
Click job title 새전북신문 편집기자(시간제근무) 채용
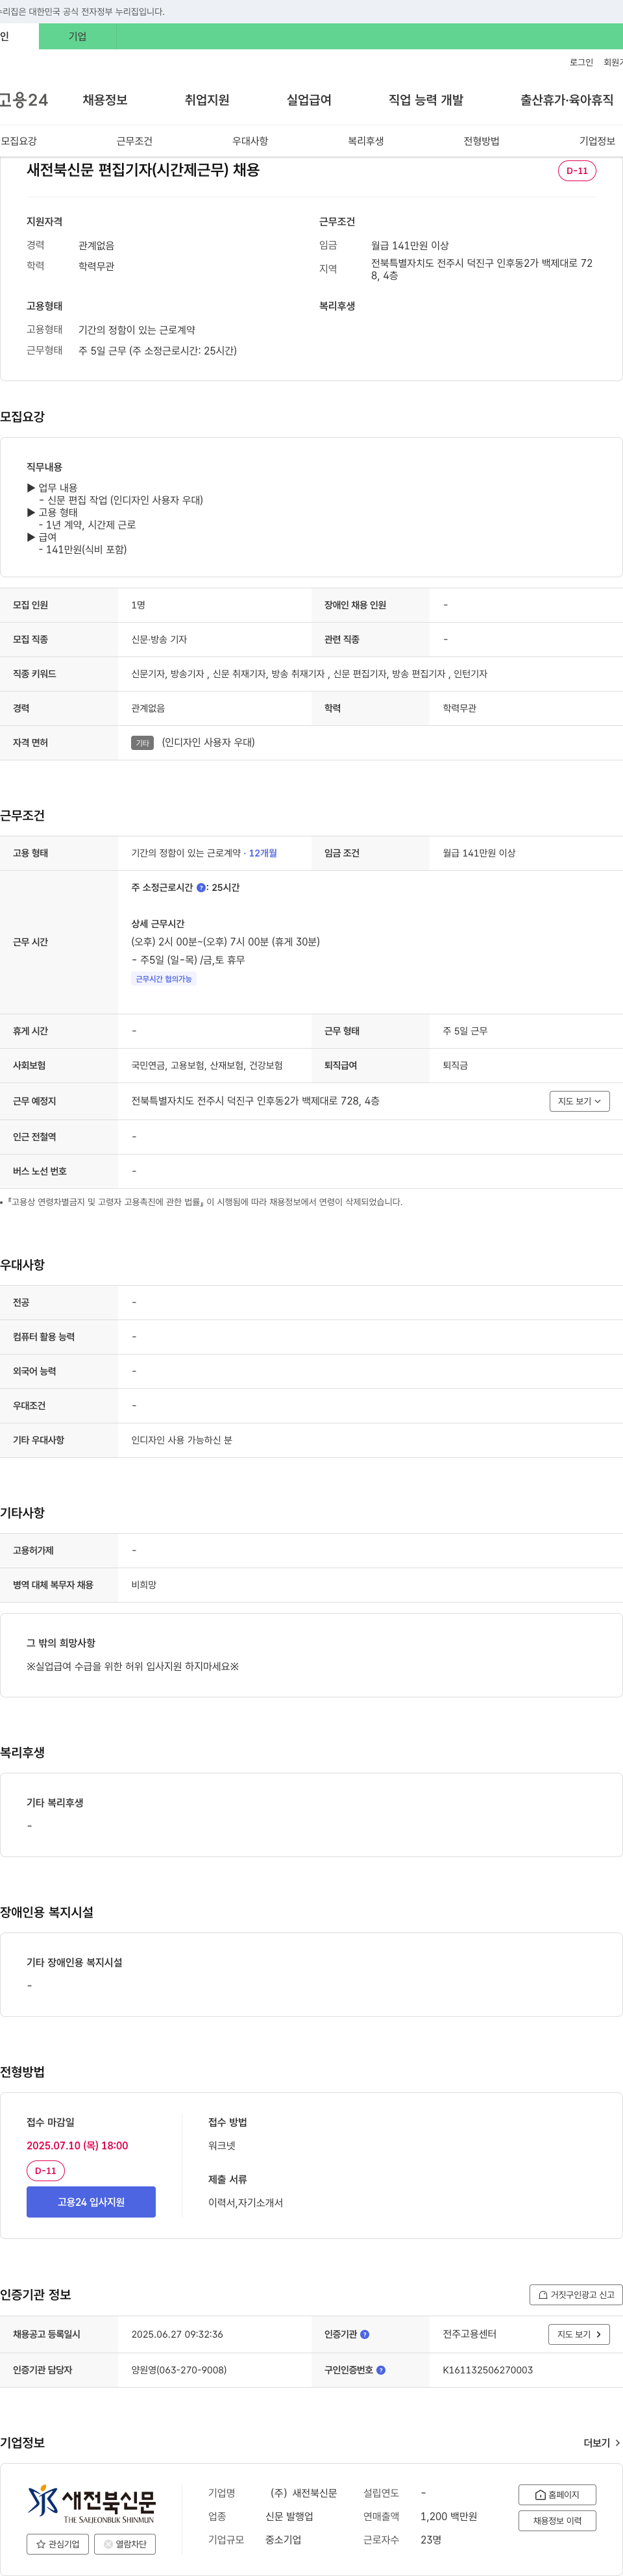click(x=143, y=170)
